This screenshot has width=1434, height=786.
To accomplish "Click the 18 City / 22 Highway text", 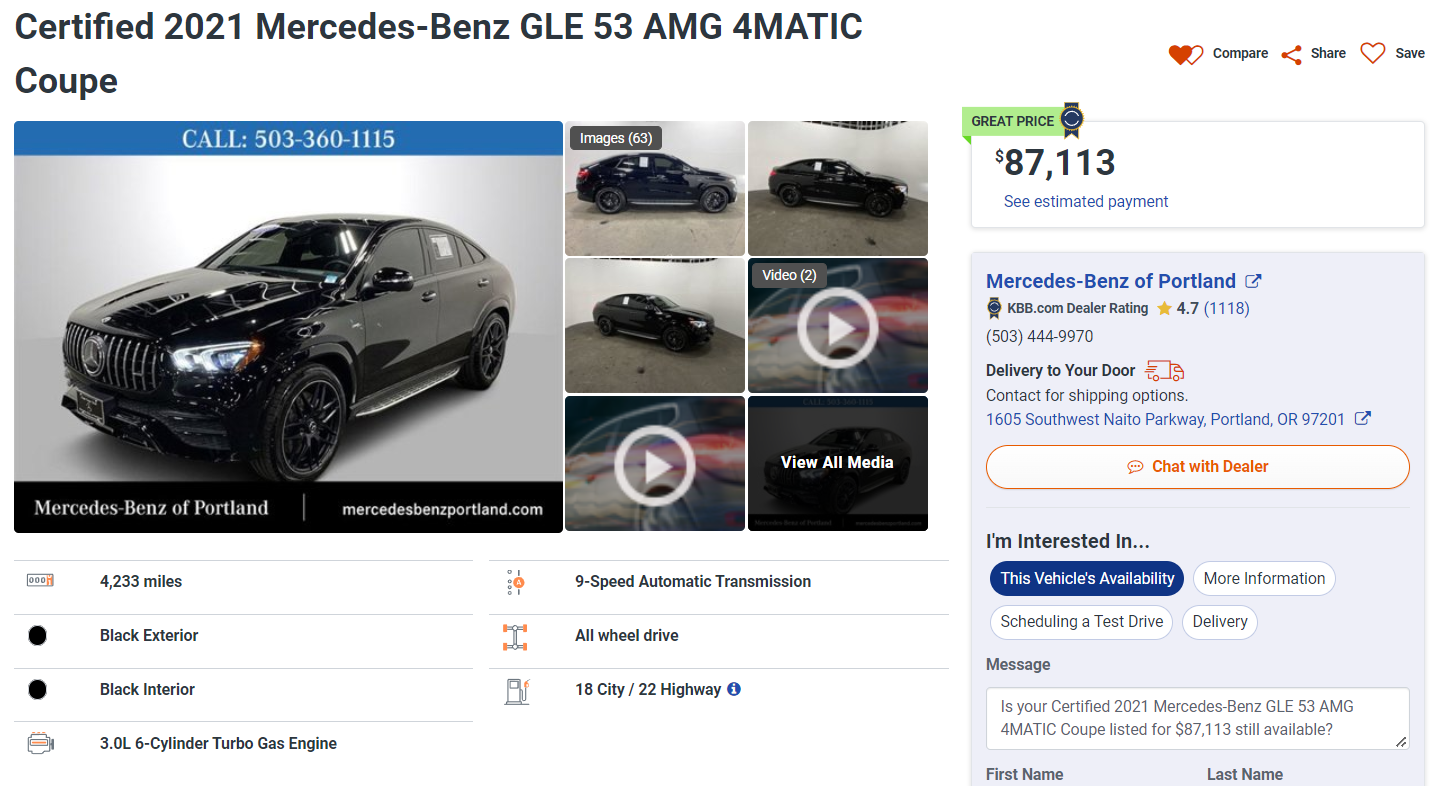I will click(x=648, y=689).
